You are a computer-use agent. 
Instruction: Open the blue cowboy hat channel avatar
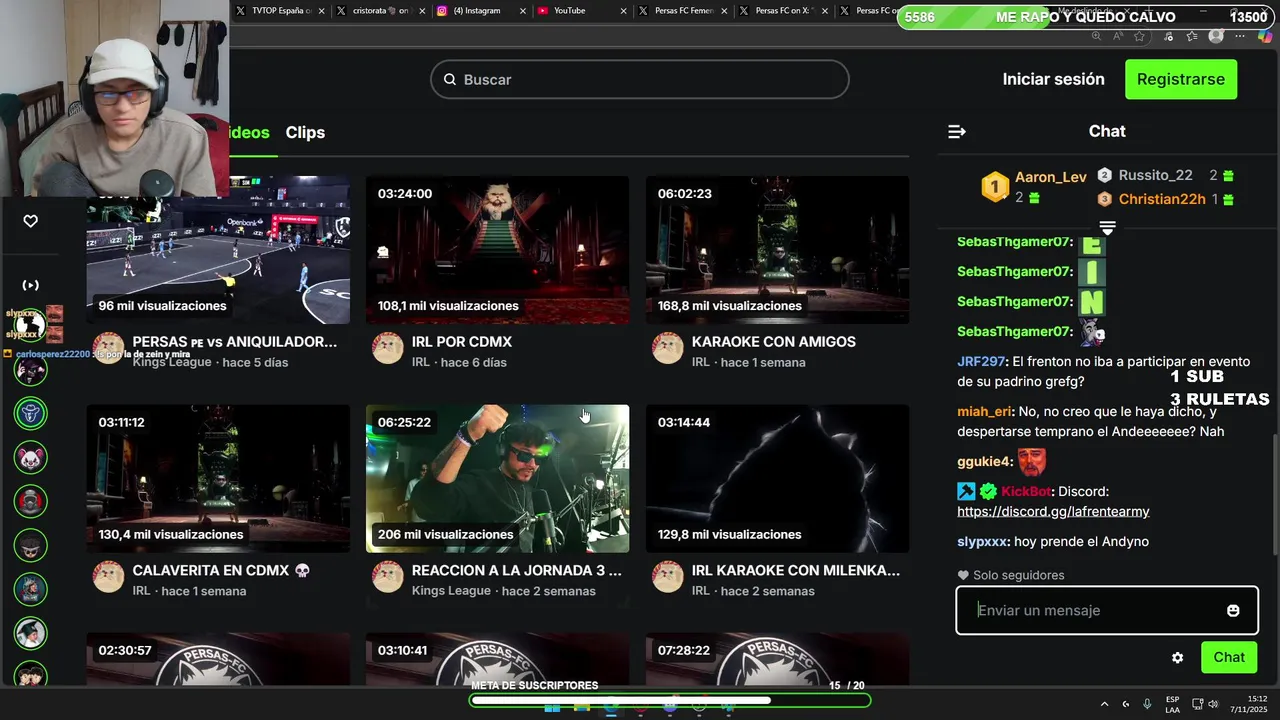[31, 413]
